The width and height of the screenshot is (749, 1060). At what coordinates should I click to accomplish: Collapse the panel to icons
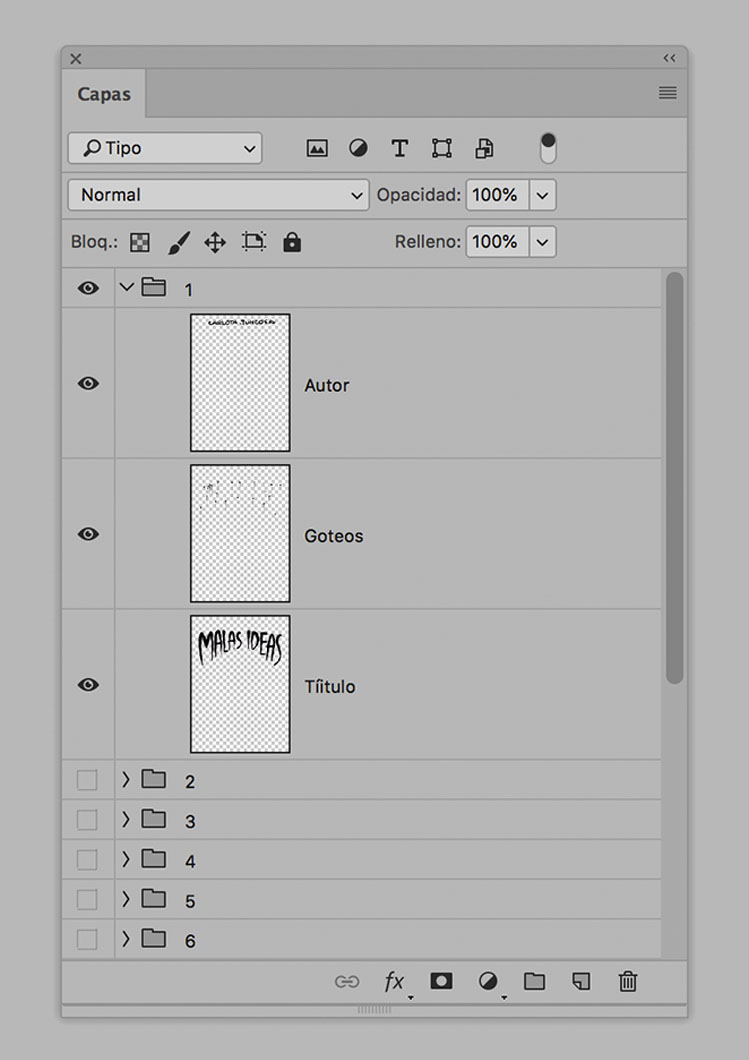[x=669, y=58]
